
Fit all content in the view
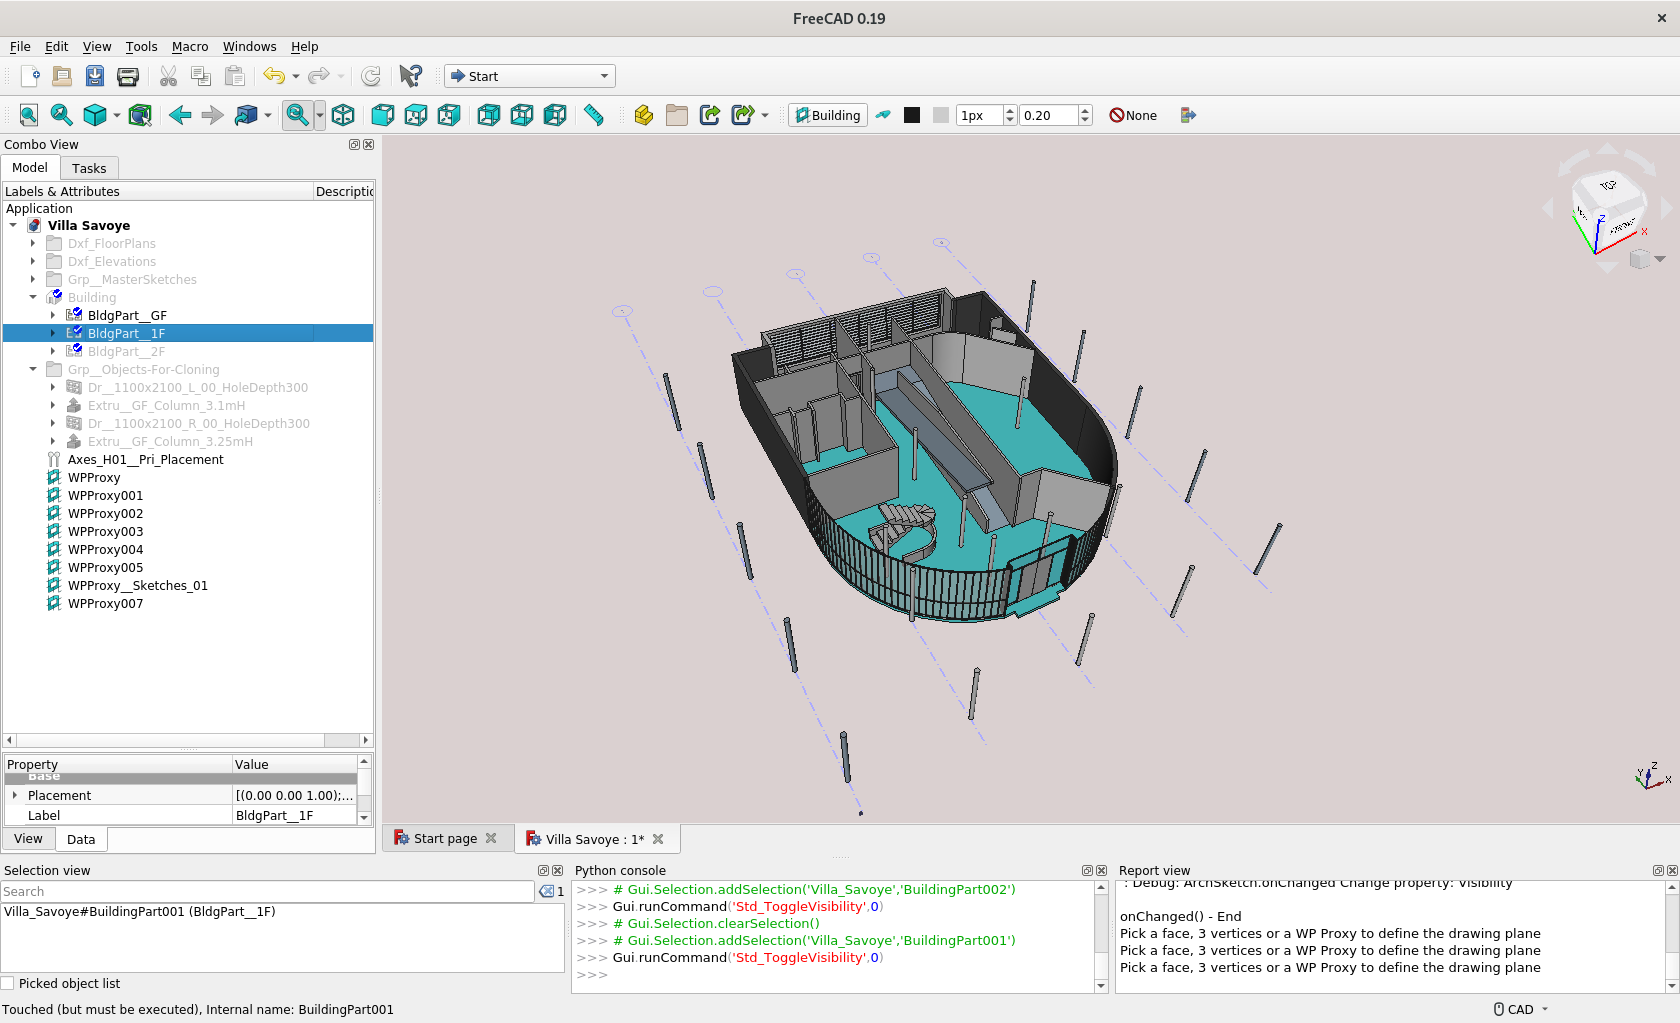coord(29,115)
